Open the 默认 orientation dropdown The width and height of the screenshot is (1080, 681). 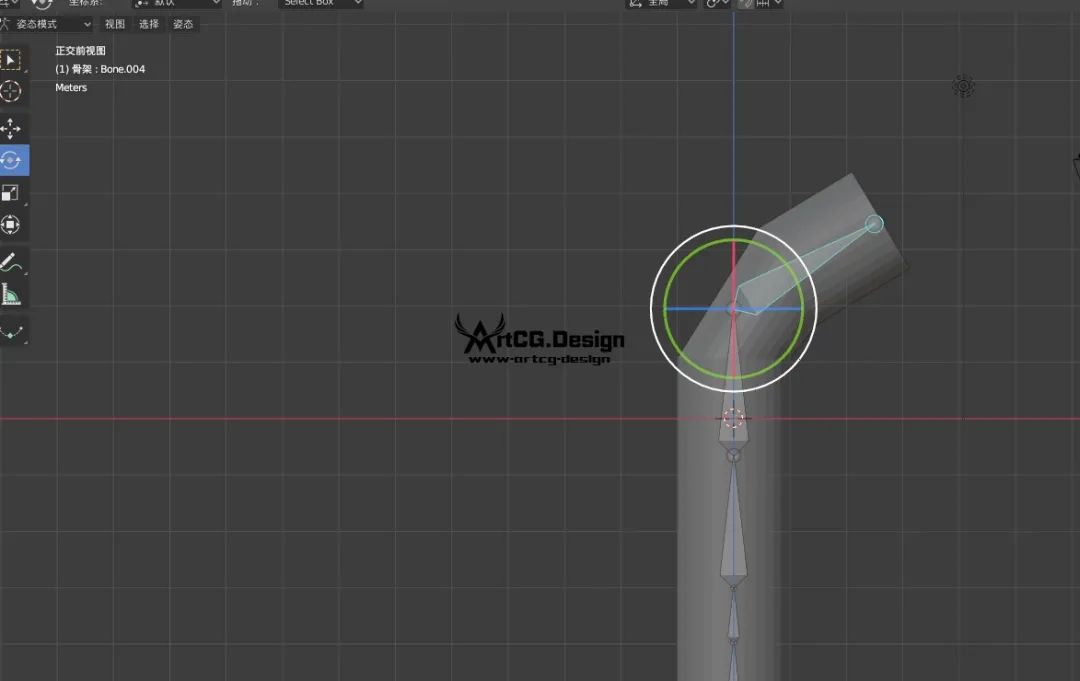click(x=176, y=3)
